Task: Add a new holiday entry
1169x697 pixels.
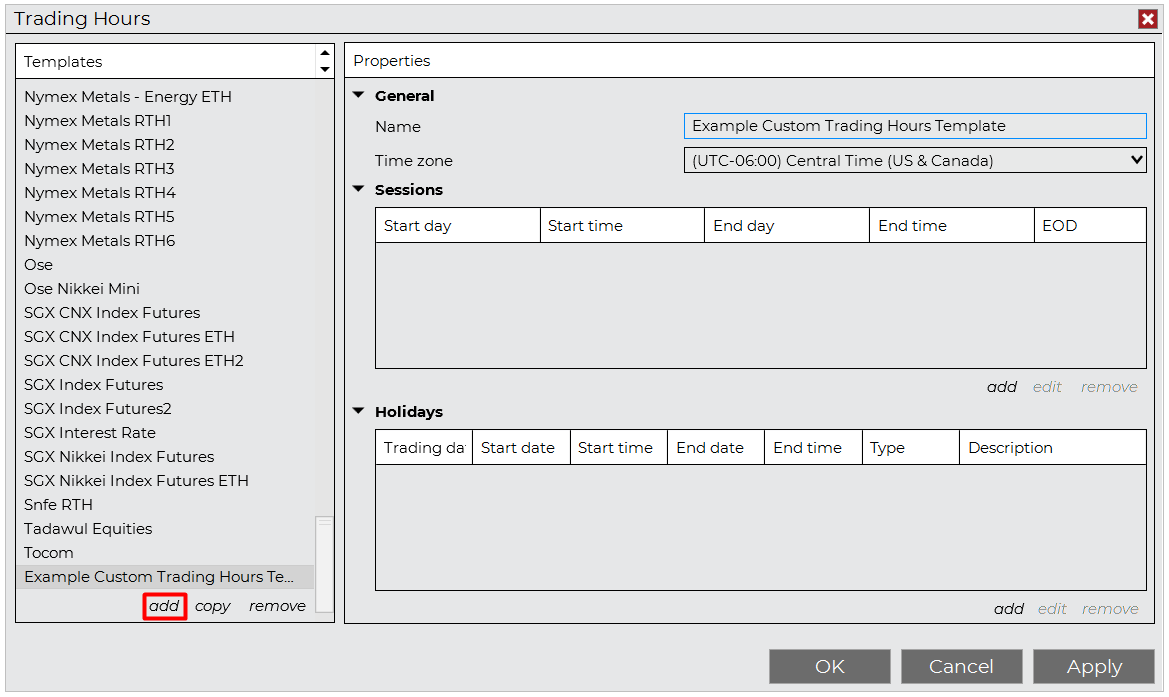Action: coord(1008,609)
